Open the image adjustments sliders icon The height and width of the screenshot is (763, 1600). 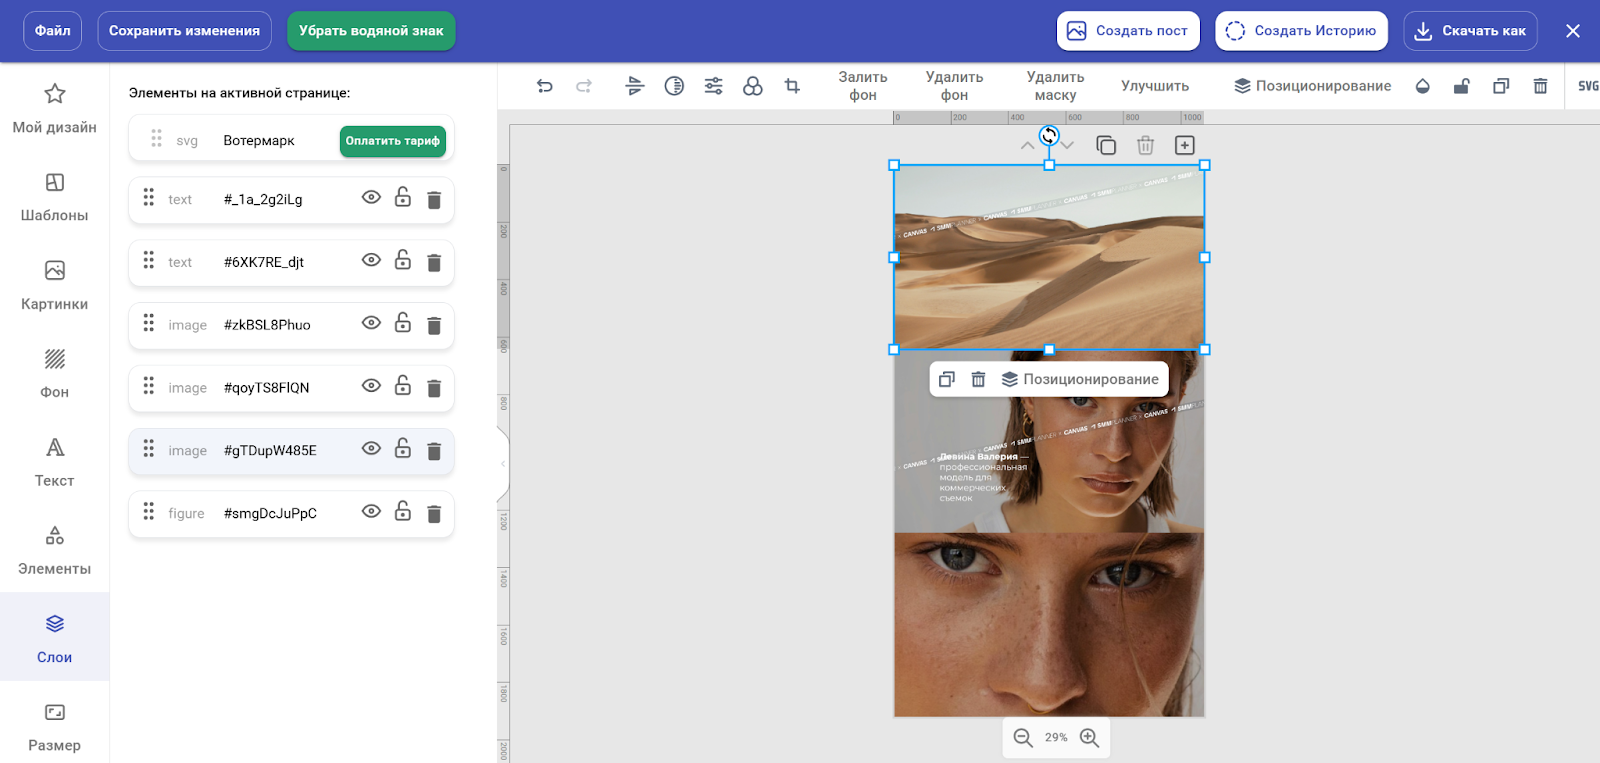pos(713,86)
